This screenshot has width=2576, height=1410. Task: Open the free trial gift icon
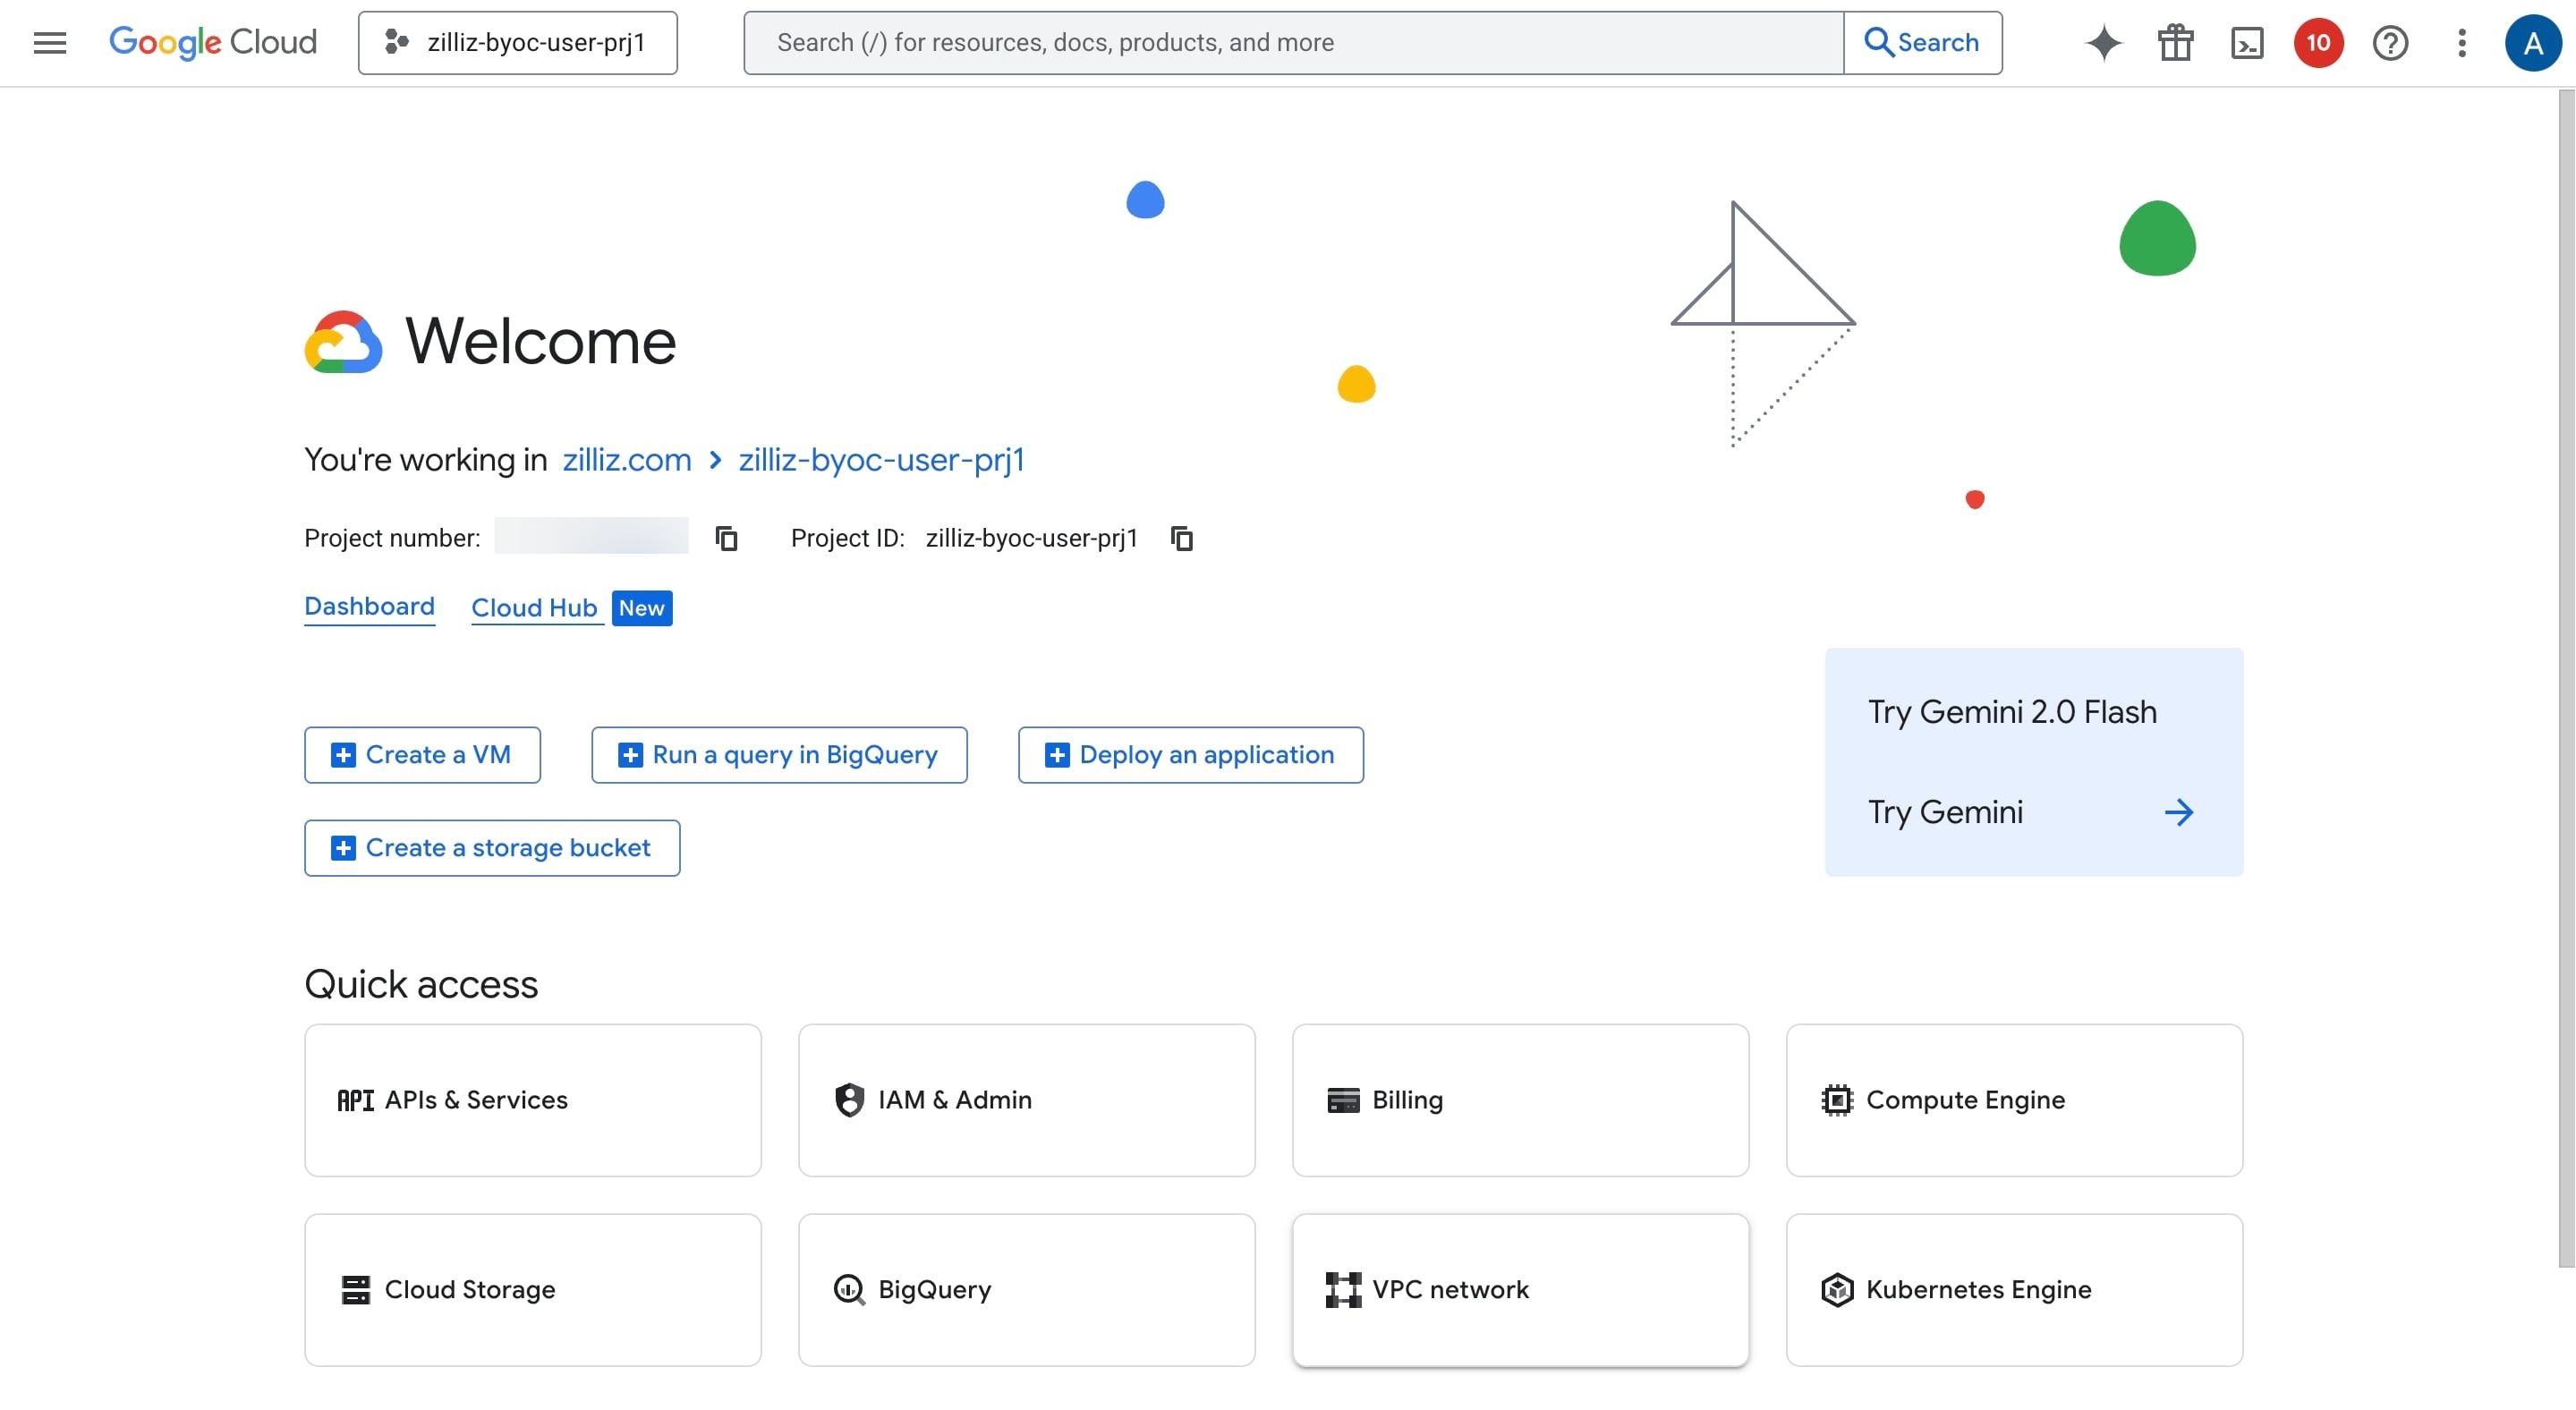2175,43
